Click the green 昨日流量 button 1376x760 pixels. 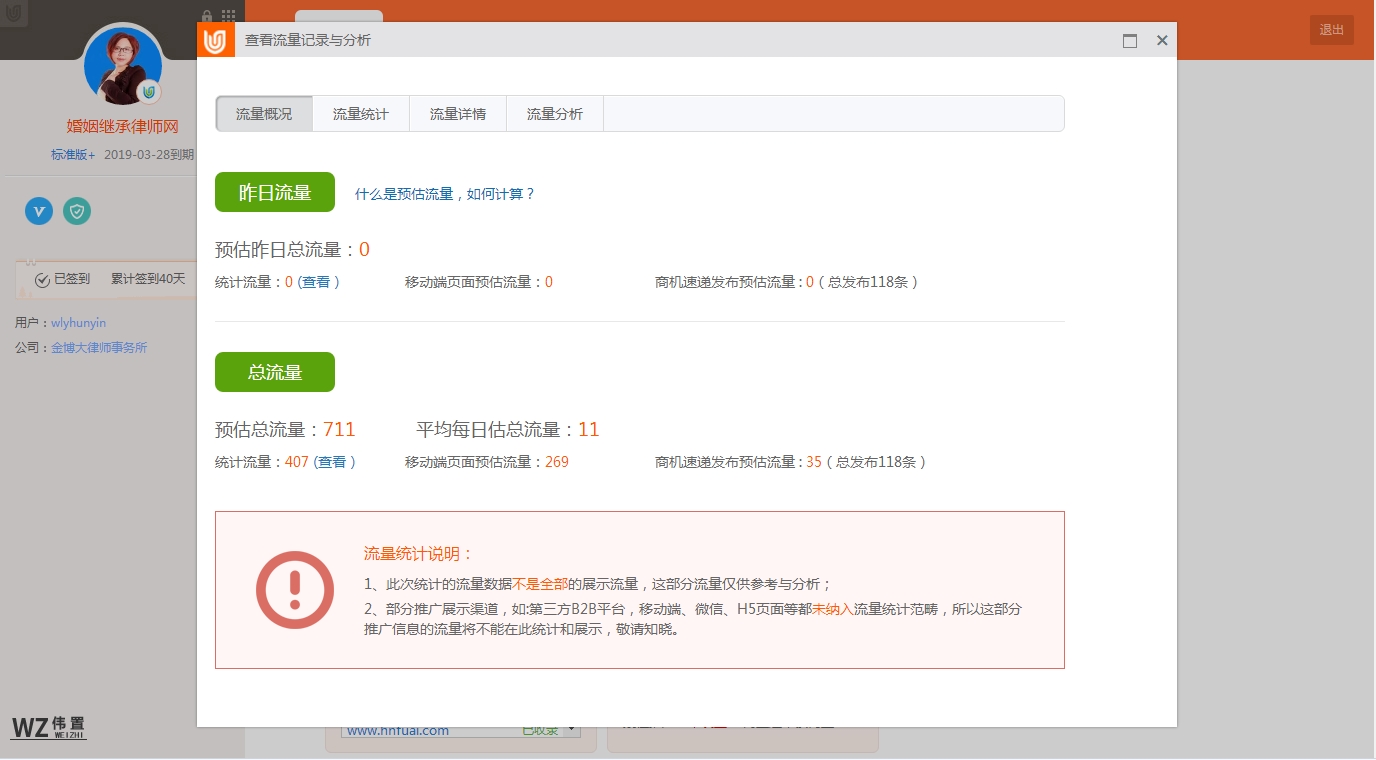(x=275, y=192)
